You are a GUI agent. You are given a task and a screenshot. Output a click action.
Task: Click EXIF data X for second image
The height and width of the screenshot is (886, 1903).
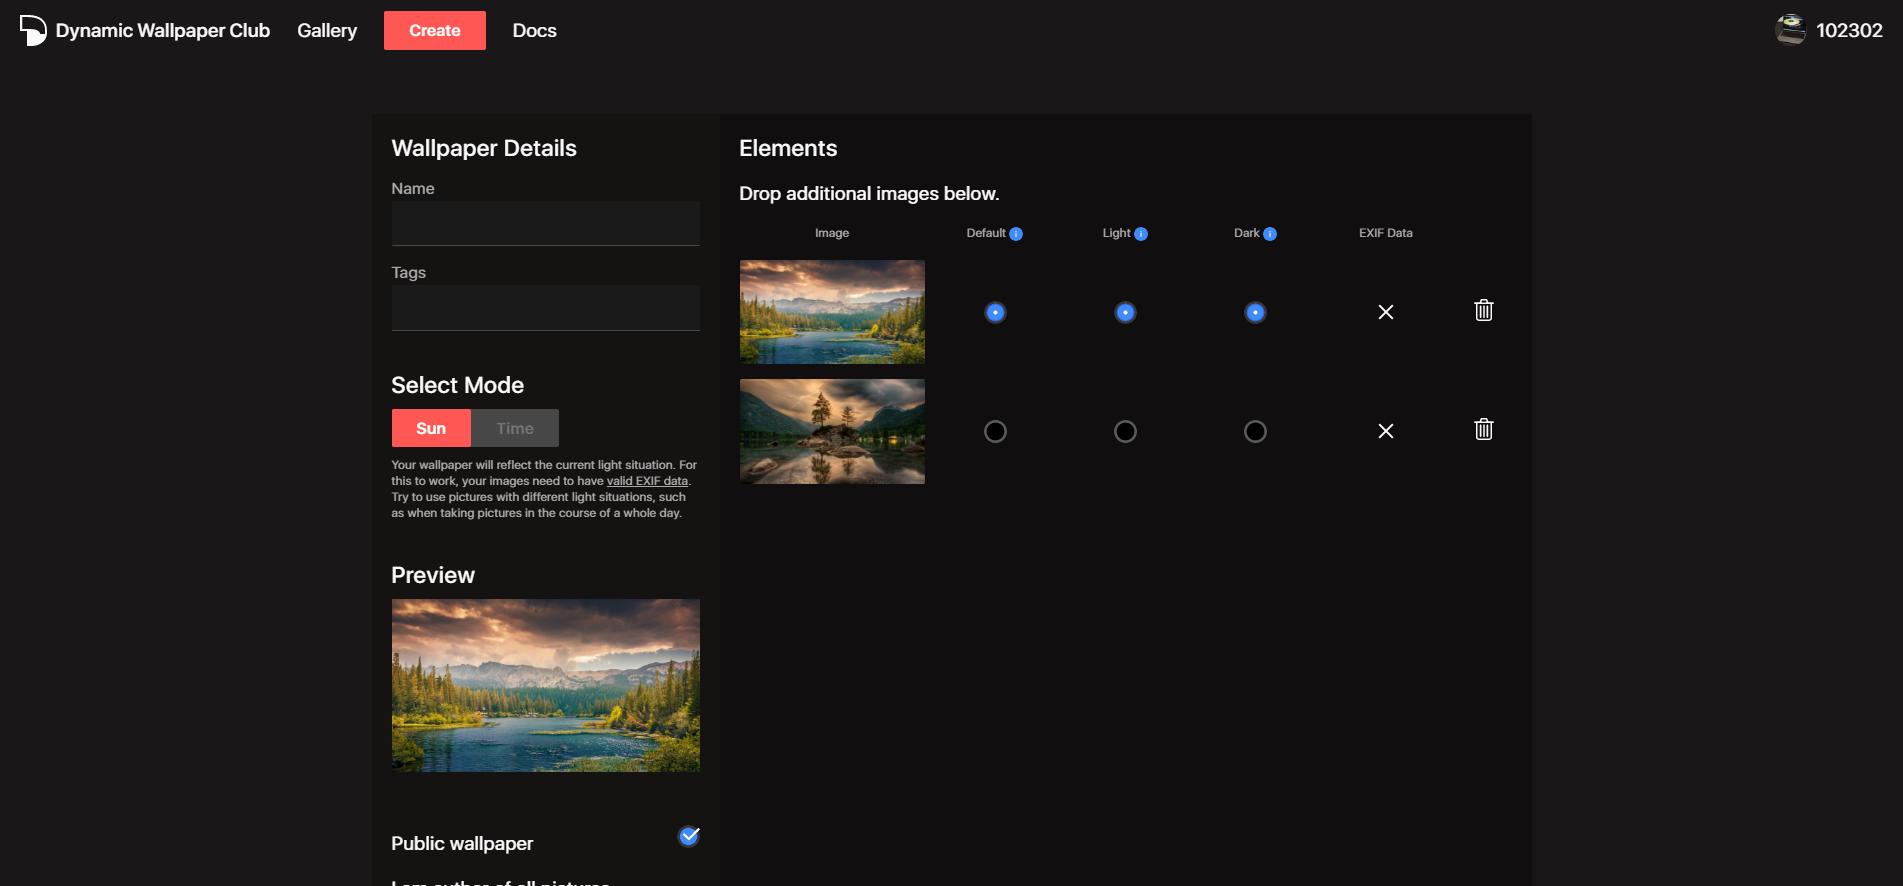(x=1386, y=431)
